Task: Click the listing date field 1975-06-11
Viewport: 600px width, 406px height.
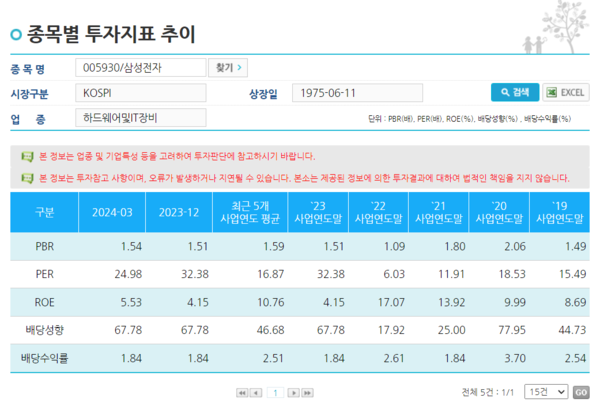Action: coord(357,93)
